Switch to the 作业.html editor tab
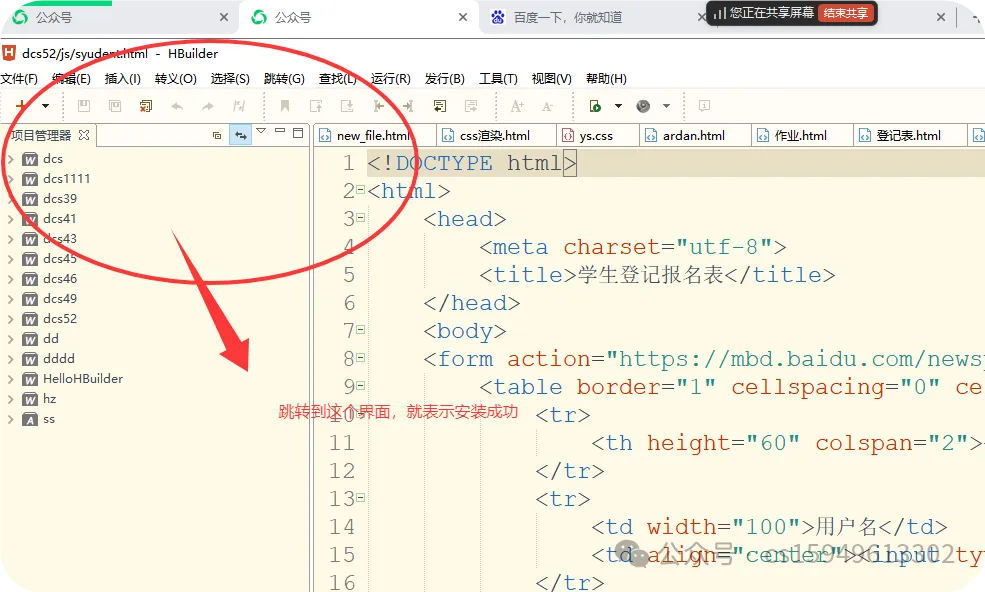The height and width of the screenshot is (592, 985). pyautogui.click(x=800, y=135)
